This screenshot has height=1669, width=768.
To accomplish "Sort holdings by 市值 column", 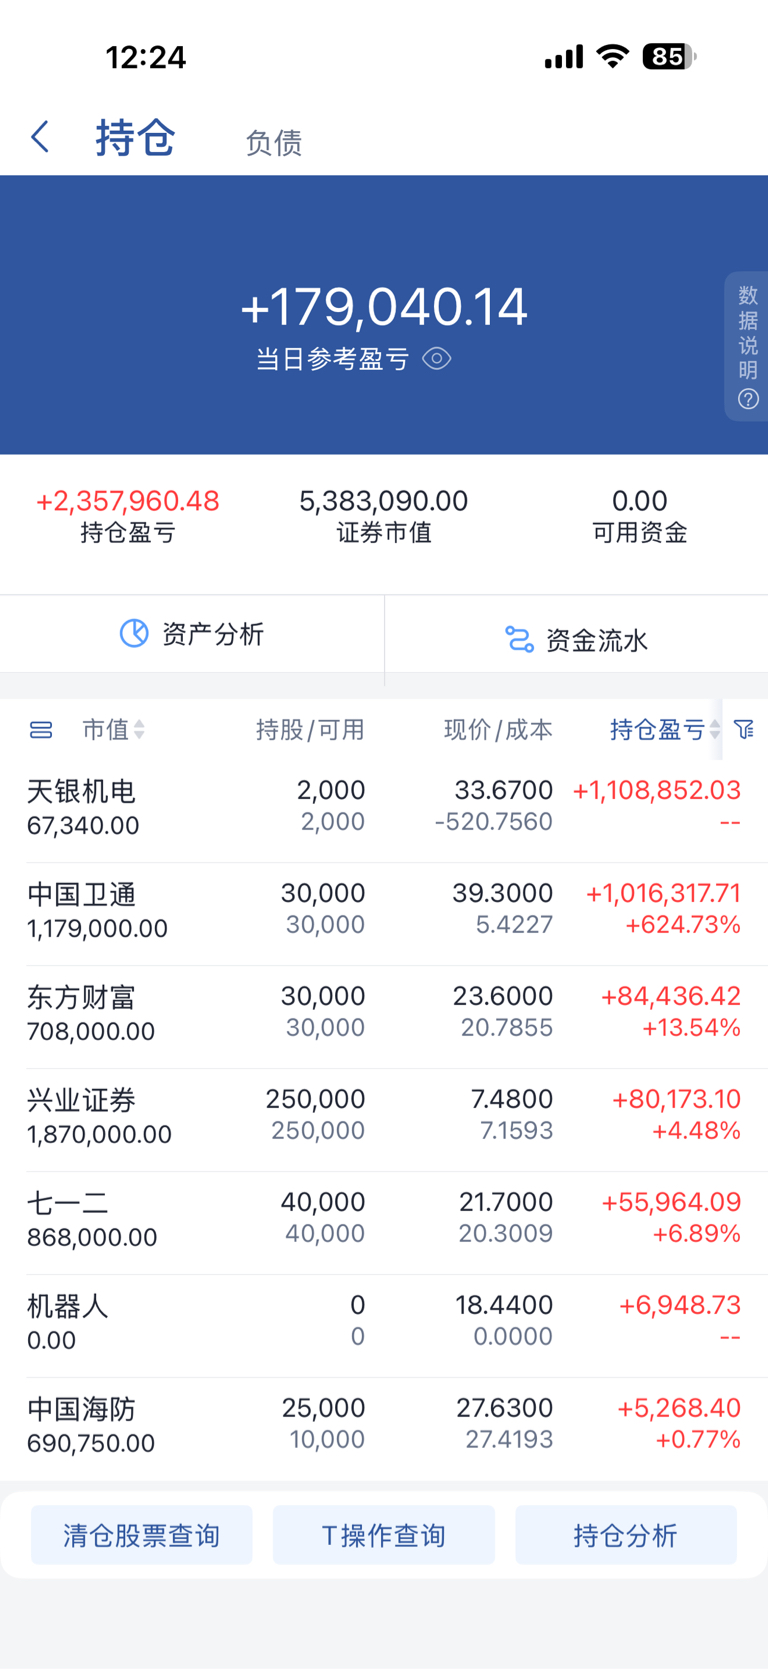I will point(113,730).
